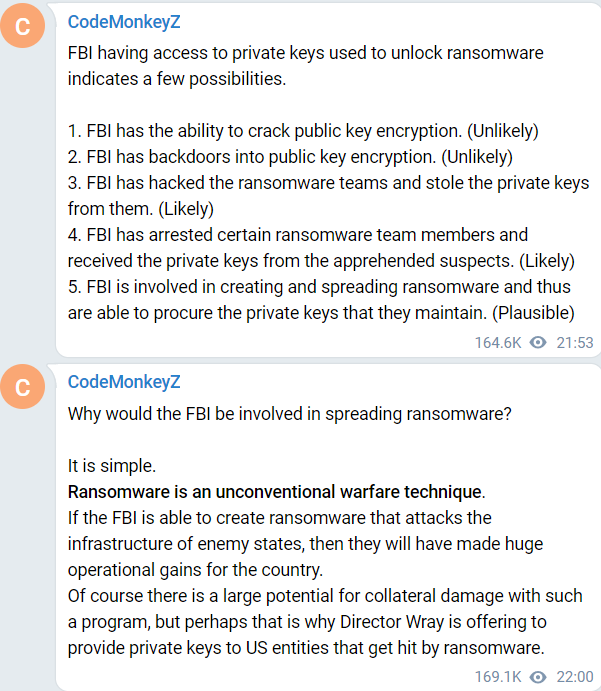The width and height of the screenshot is (601, 691).
Task: Click the first message's opening line about private keys
Action: [305, 53]
